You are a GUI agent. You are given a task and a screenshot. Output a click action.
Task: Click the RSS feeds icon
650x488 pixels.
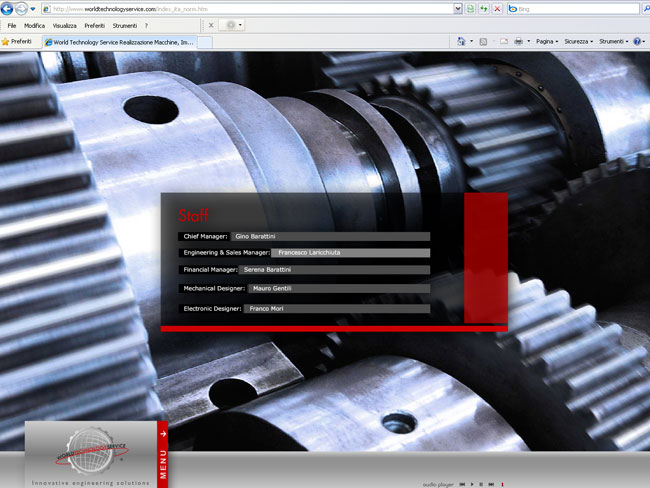483,41
